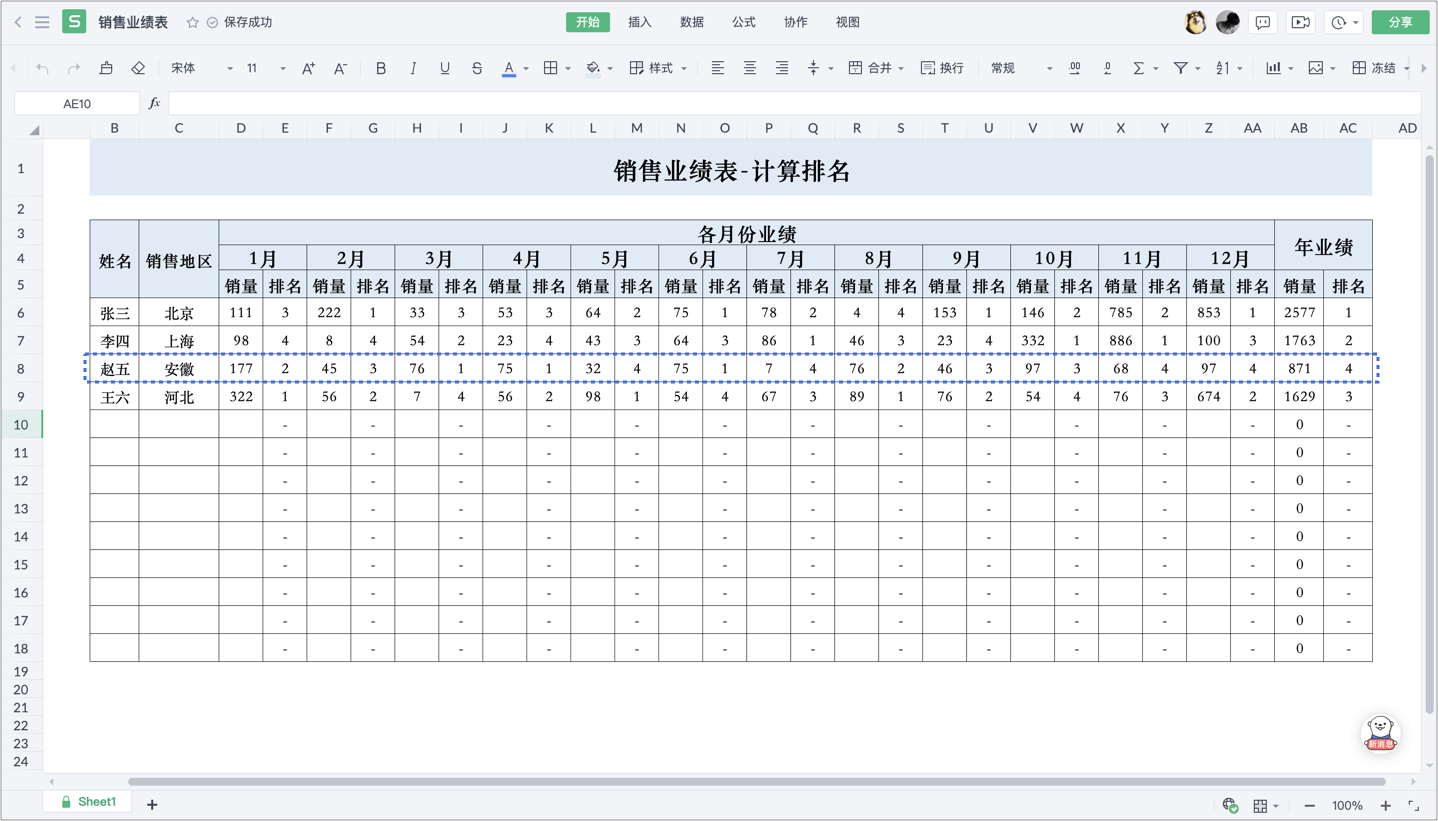Click the sort A-Z icon
1438x821 pixels.
click(1223, 68)
